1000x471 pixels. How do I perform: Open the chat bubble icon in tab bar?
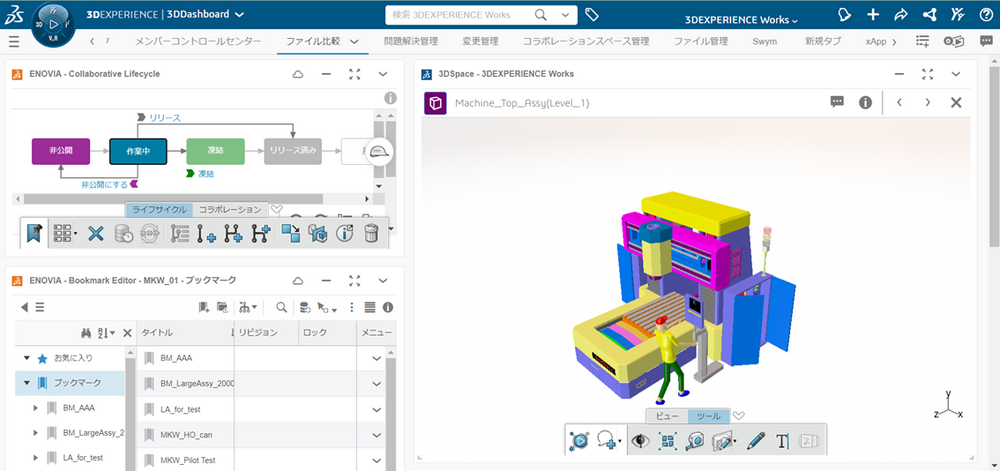(x=986, y=41)
